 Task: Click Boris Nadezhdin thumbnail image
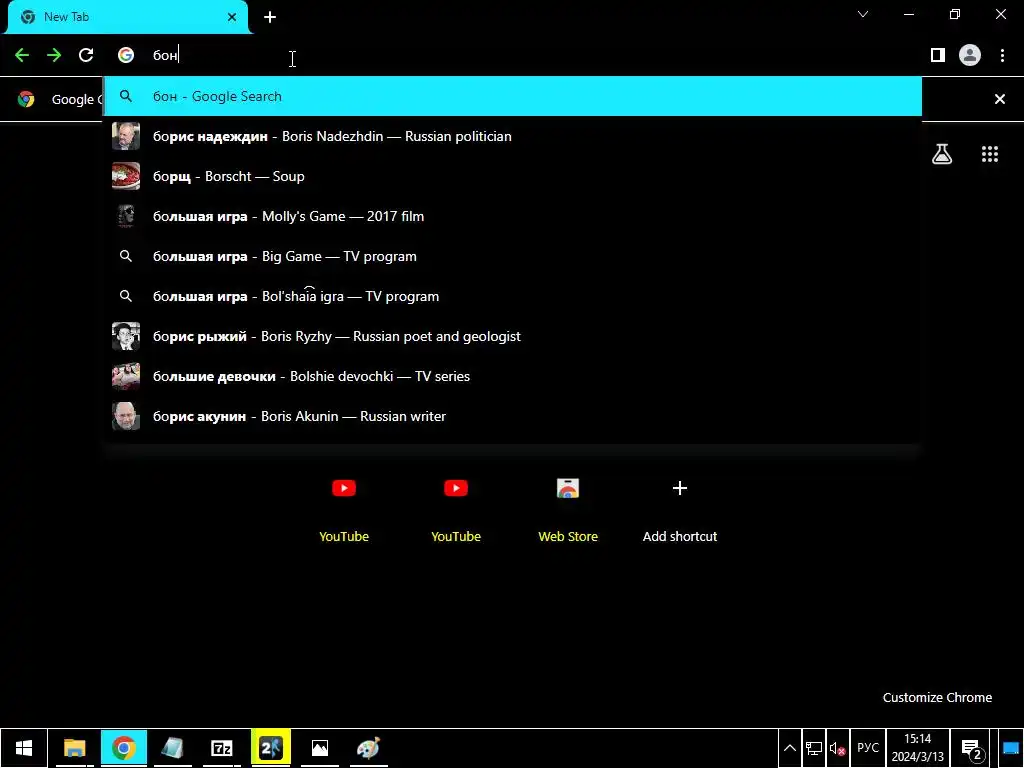pyautogui.click(x=126, y=136)
